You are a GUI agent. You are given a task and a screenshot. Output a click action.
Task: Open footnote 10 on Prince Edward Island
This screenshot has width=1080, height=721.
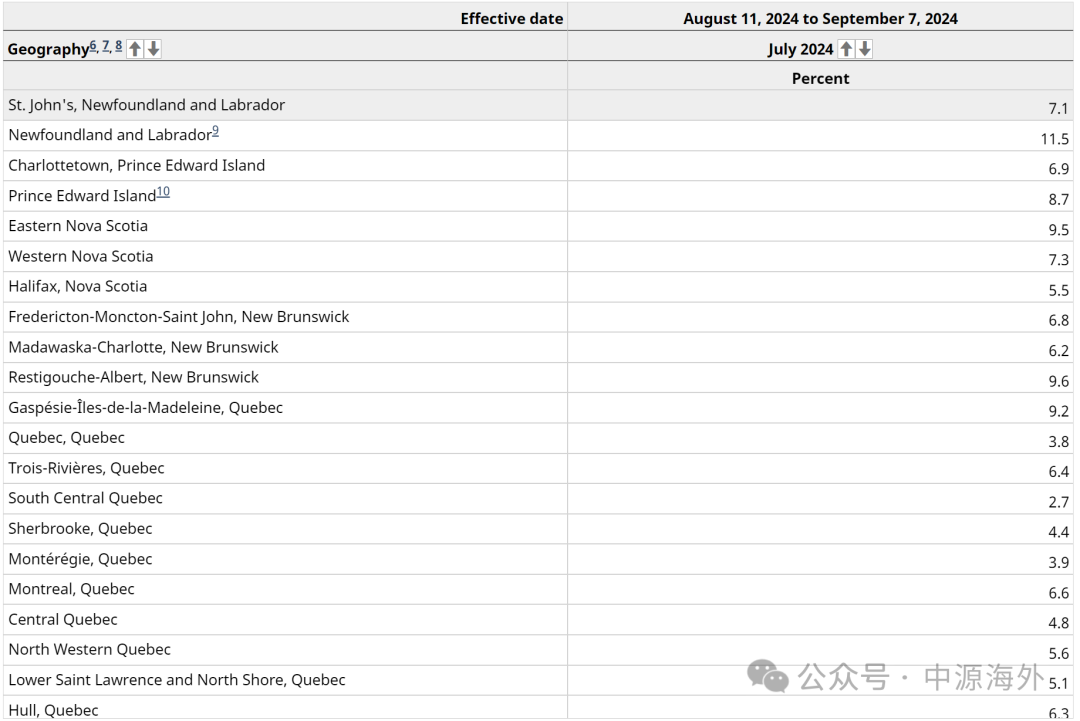pyautogui.click(x=163, y=191)
